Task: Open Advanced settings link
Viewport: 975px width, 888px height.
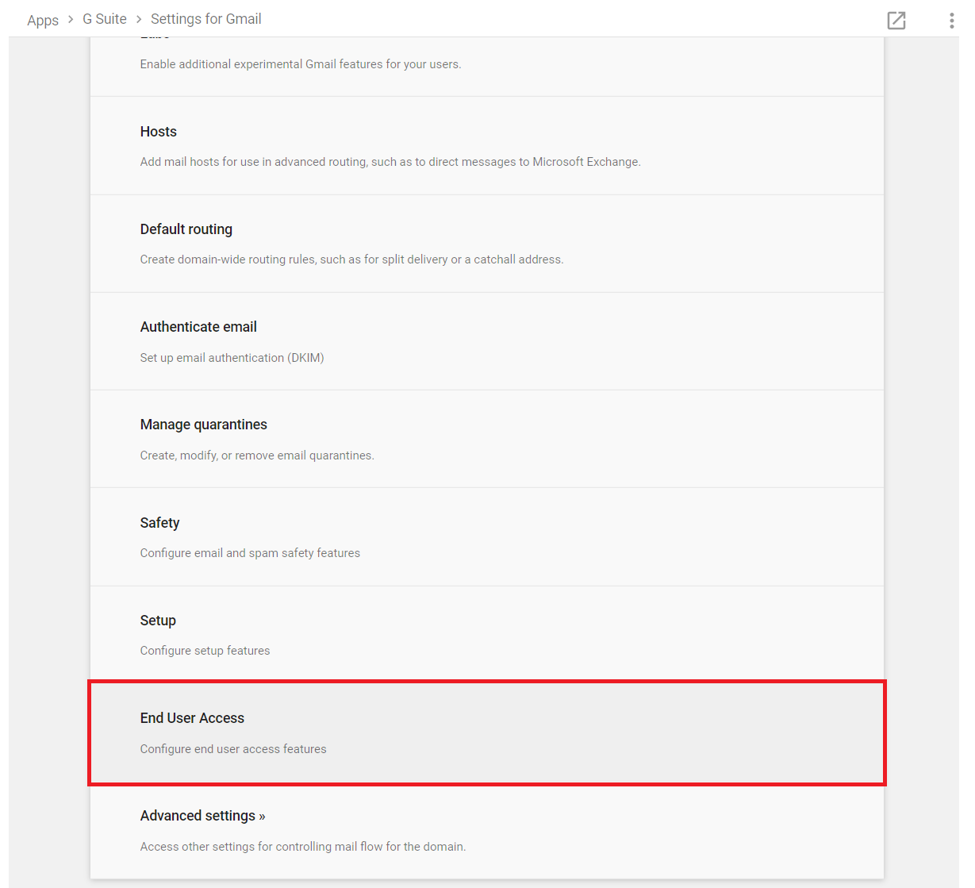Action: click(x=203, y=815)
